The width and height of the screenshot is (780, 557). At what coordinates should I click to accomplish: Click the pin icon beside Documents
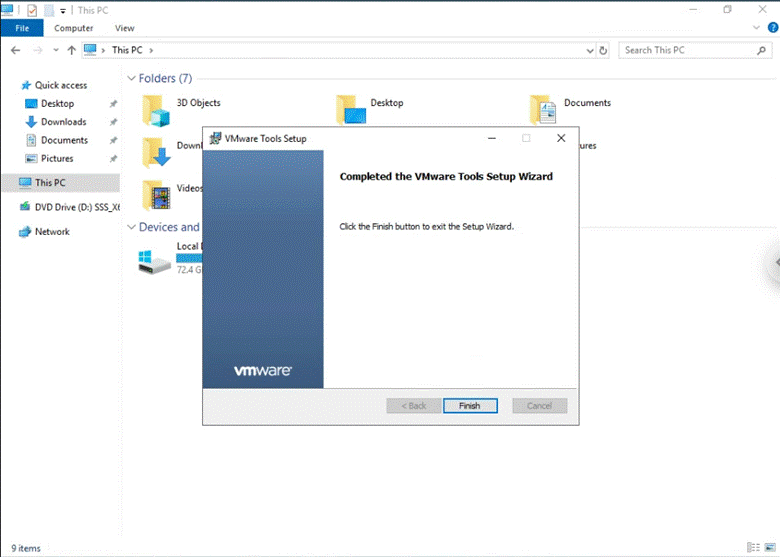pos(113,140)
